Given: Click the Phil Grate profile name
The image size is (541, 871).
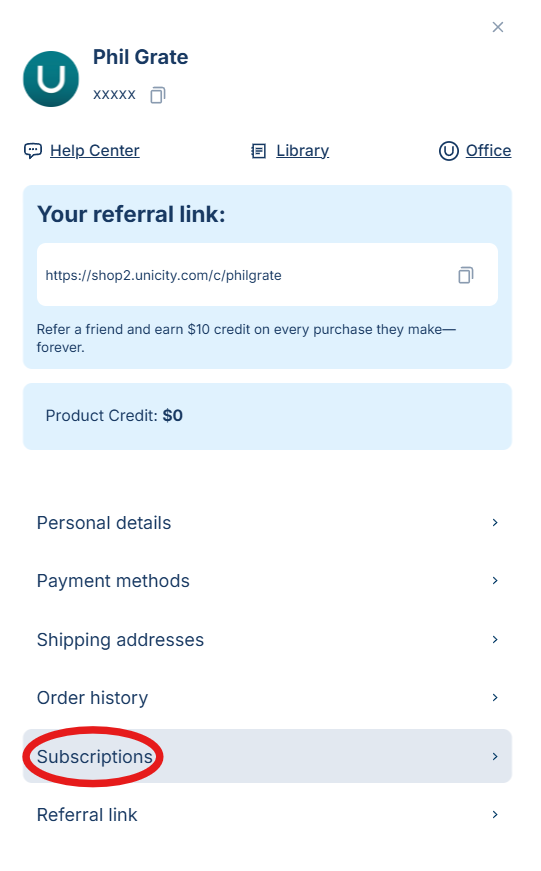Looking at the screenshot, I should click(141, 57).
